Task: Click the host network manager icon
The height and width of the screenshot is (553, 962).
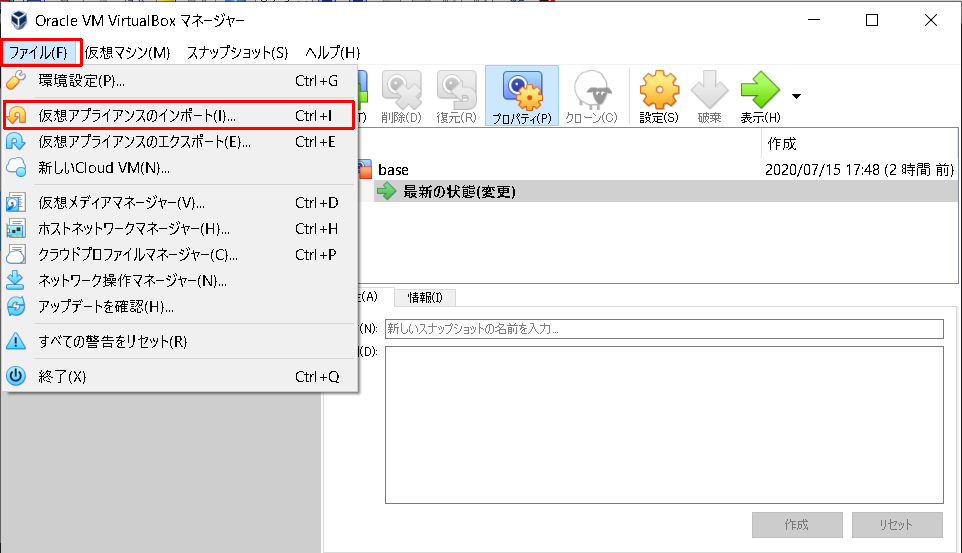Action: click(x=16, y=228)
